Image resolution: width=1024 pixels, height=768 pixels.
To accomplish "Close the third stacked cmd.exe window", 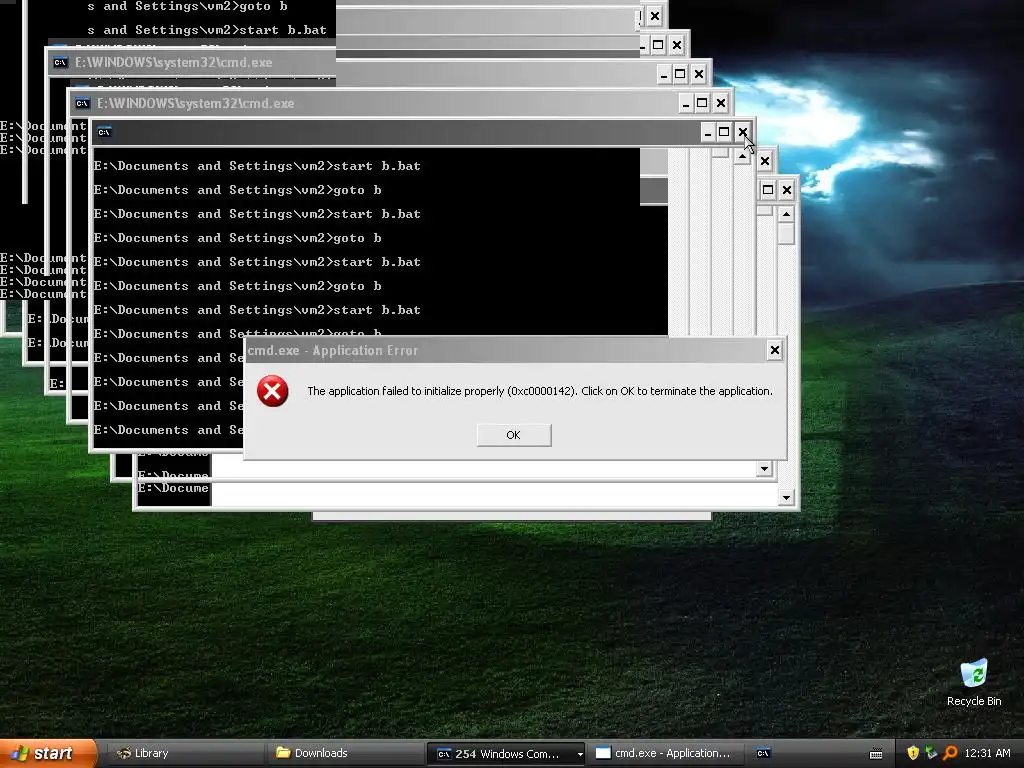I will (x=699, y=74).
